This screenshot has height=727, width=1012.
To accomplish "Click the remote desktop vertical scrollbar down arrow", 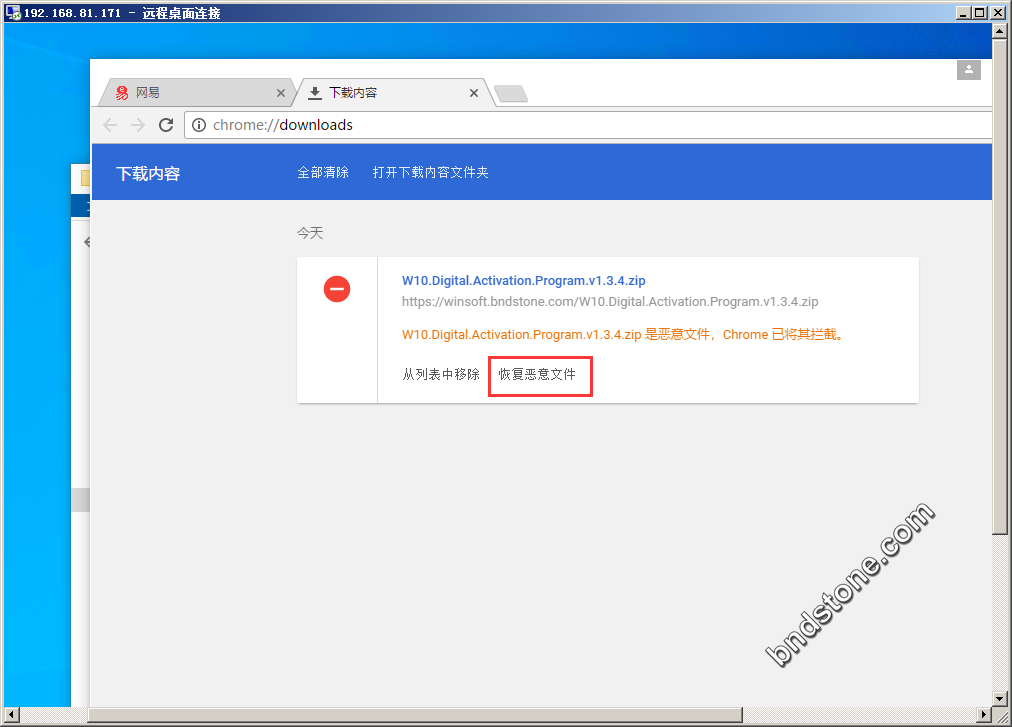I will pos(999,698).
